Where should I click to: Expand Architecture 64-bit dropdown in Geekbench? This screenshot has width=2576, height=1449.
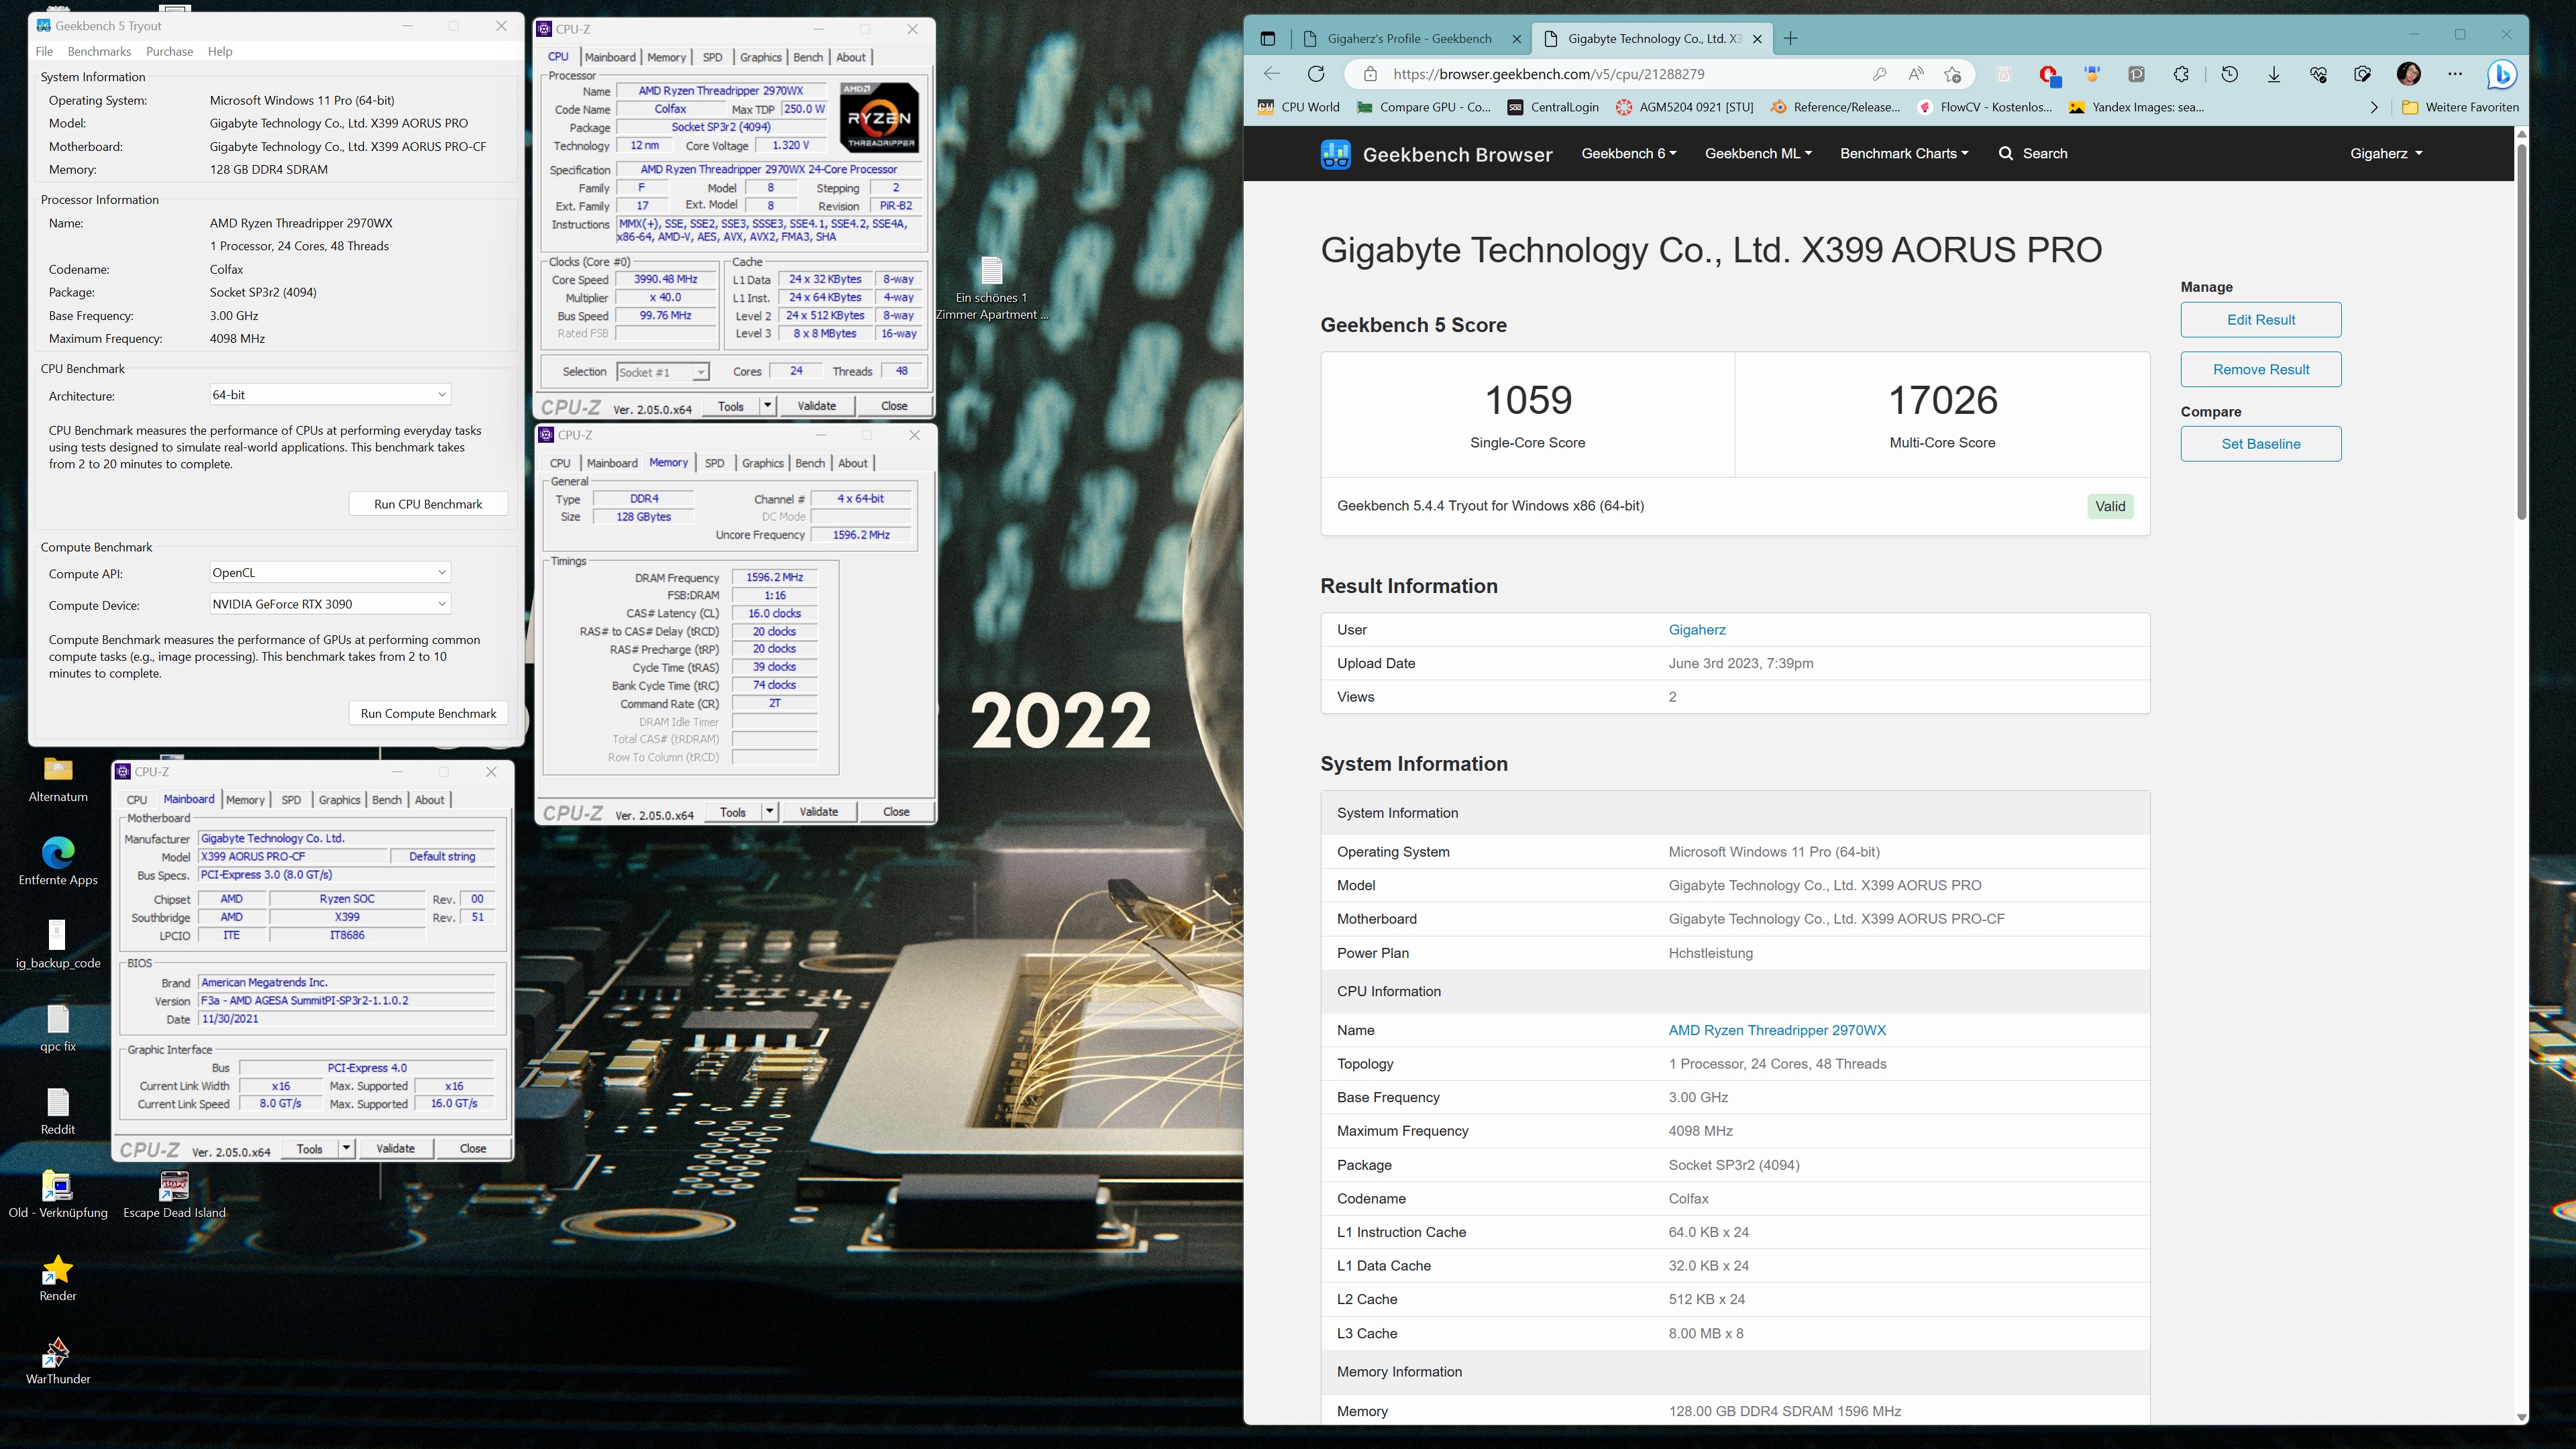330,395
